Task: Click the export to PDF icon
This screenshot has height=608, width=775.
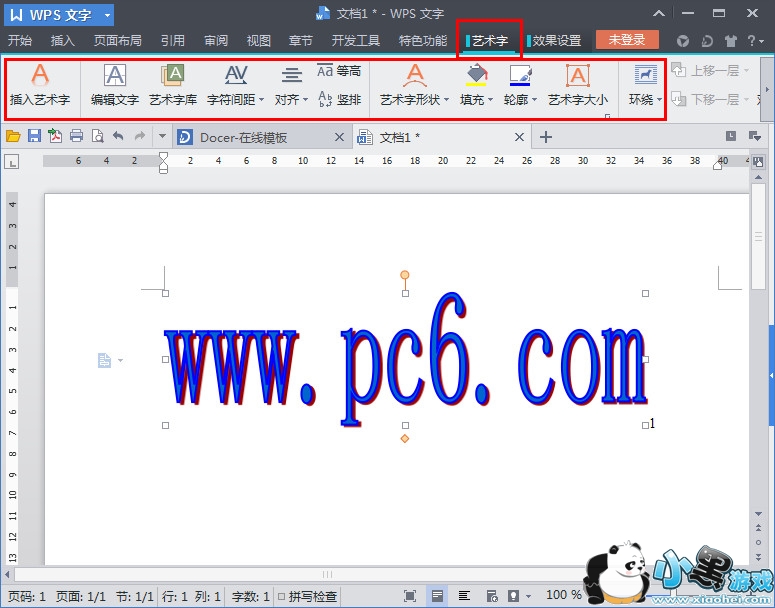Action: 55,136
